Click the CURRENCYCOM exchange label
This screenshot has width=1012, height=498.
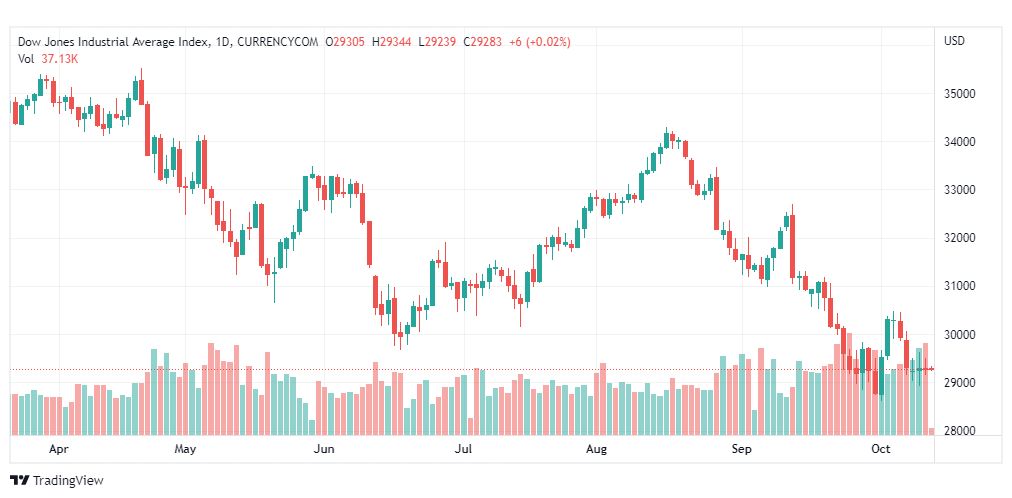(278, 42)
